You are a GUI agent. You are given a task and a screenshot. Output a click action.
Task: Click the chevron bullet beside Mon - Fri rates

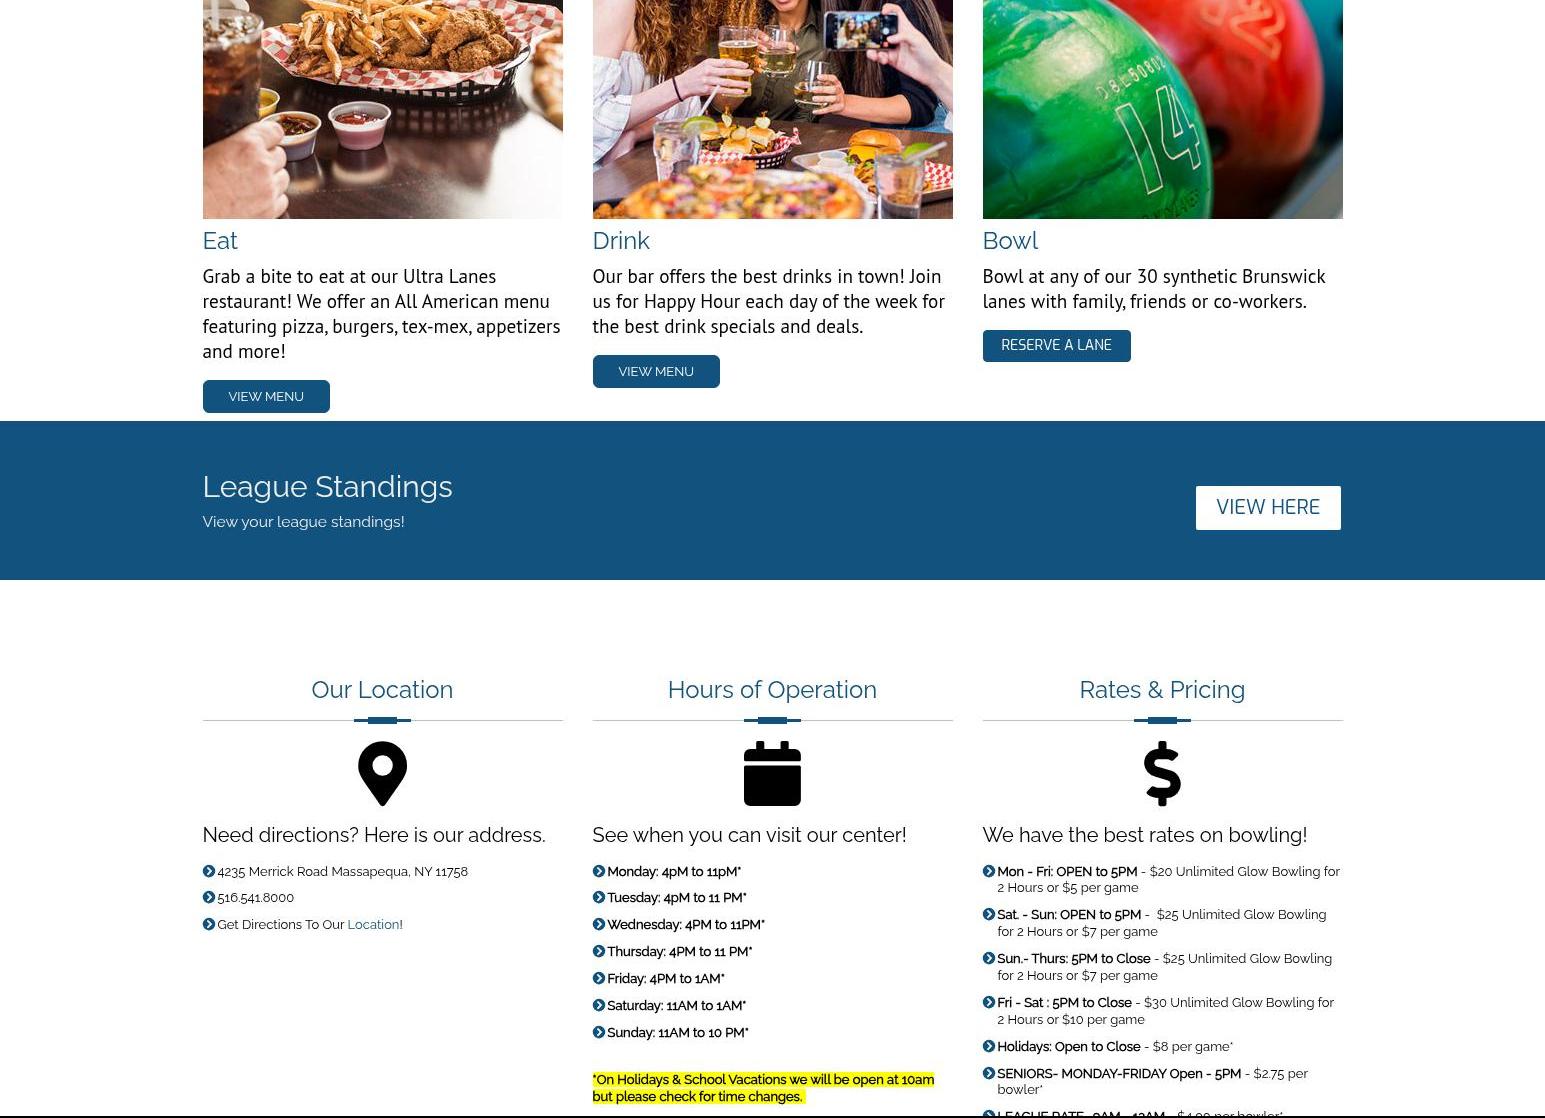point(988,871)
